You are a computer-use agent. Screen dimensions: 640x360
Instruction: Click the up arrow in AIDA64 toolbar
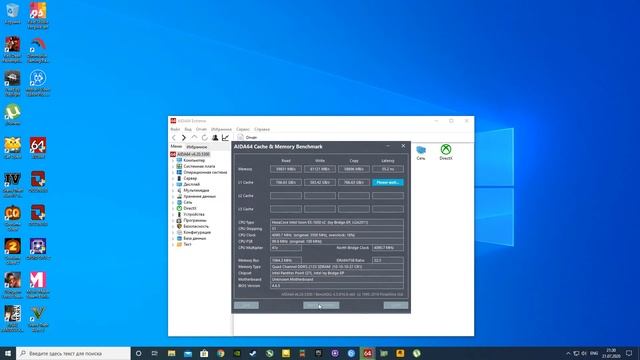[x=194, y=138]
